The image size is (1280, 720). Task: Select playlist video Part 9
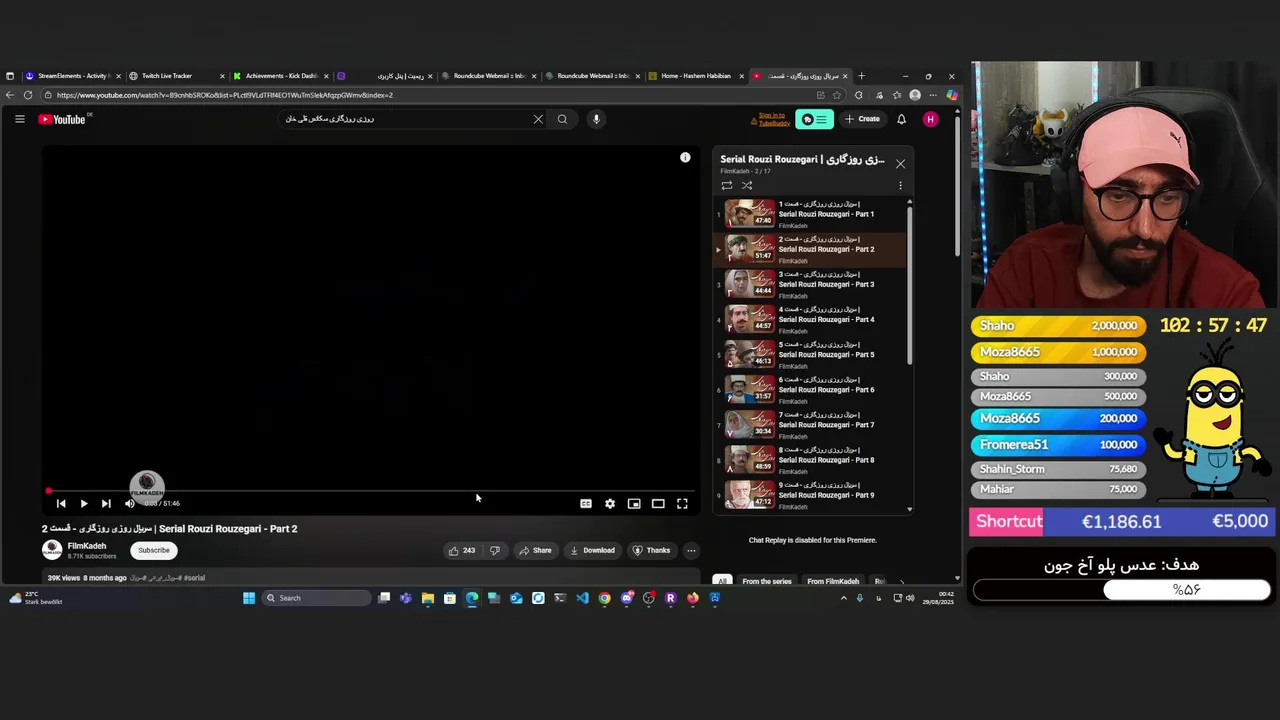pos(810,494)
